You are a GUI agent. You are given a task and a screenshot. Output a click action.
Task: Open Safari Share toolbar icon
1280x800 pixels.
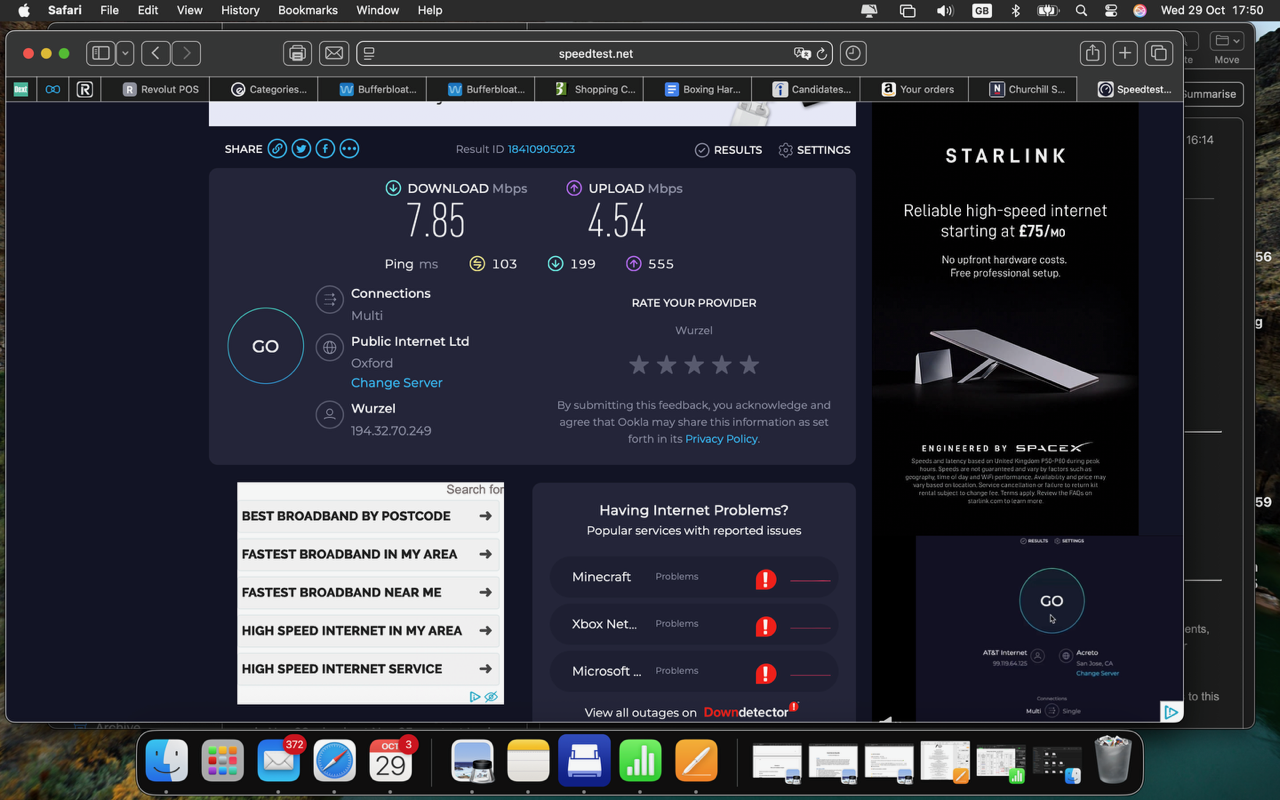tap(1092, 54)
